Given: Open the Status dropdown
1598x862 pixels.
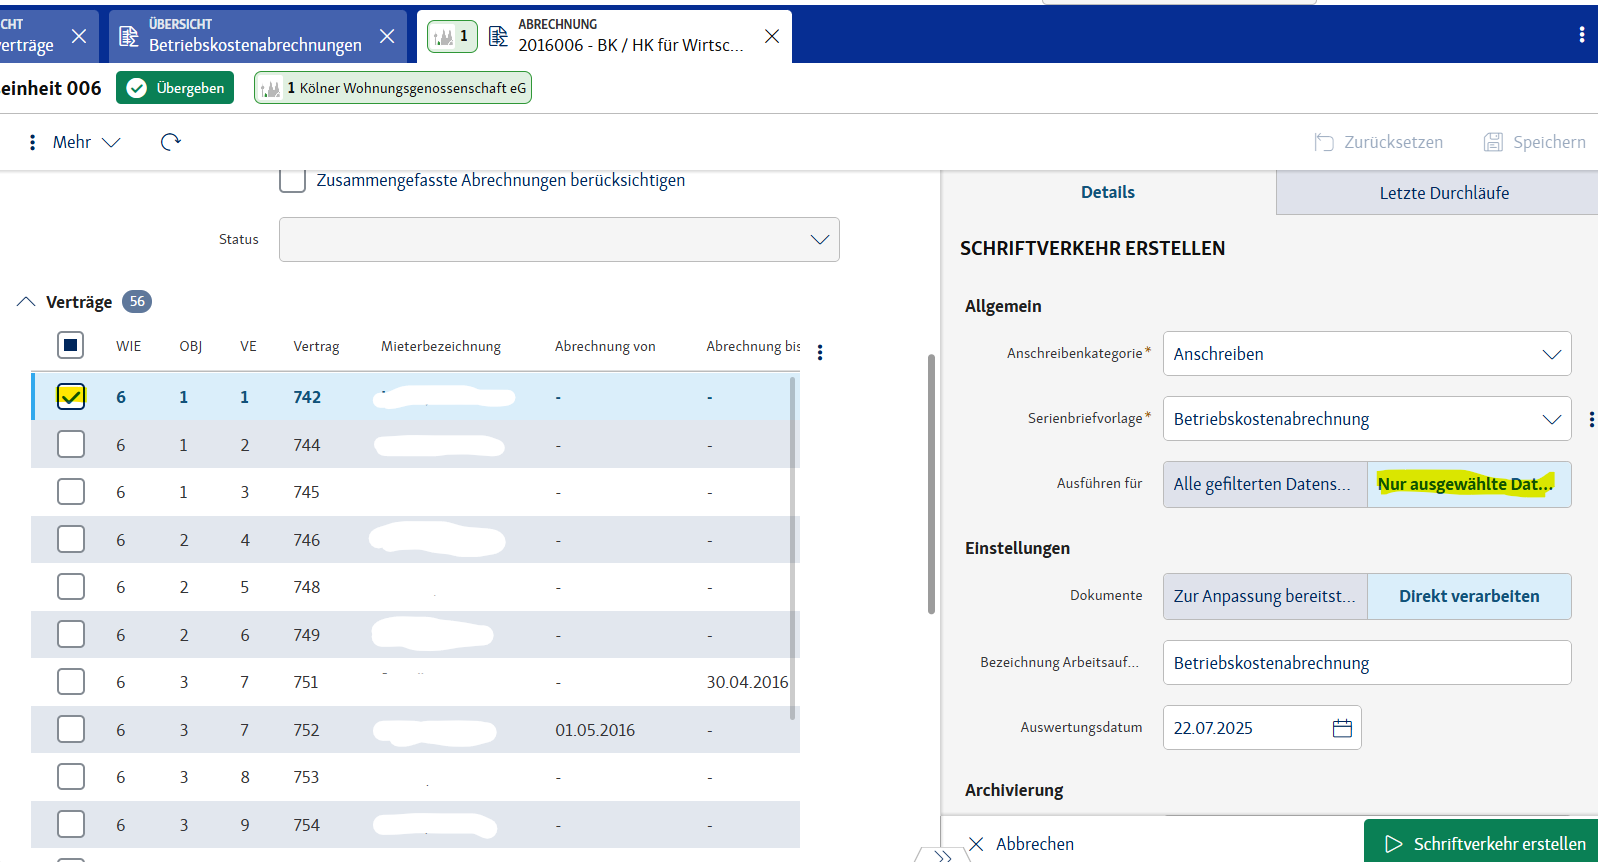Looking at the screenshot, I should tap(559, 240).
